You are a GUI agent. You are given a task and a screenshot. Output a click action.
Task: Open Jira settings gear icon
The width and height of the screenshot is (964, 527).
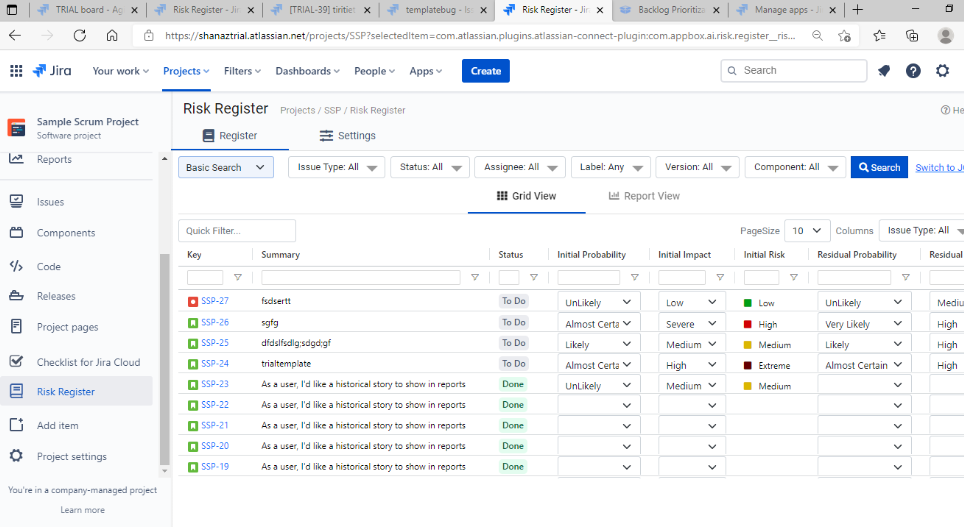tap(942, 71)
